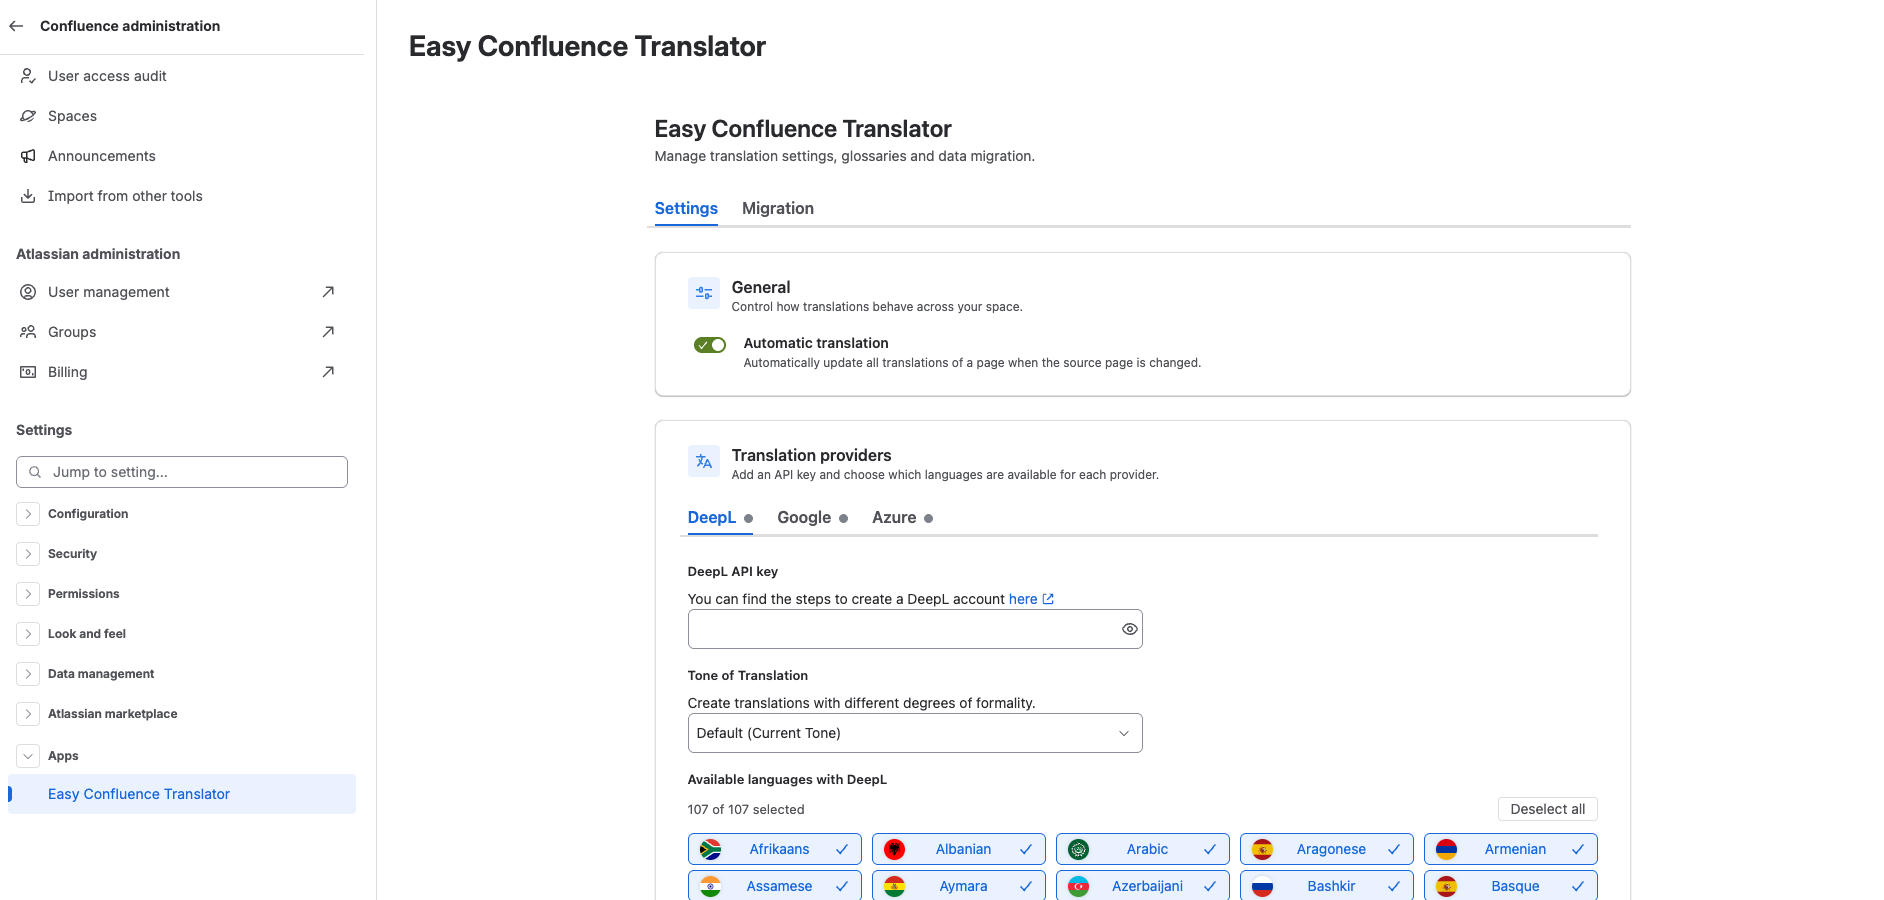Expand the Permissions settings section
The width and height of the screenshot is (1884, 900).
[x=28, y=594]
